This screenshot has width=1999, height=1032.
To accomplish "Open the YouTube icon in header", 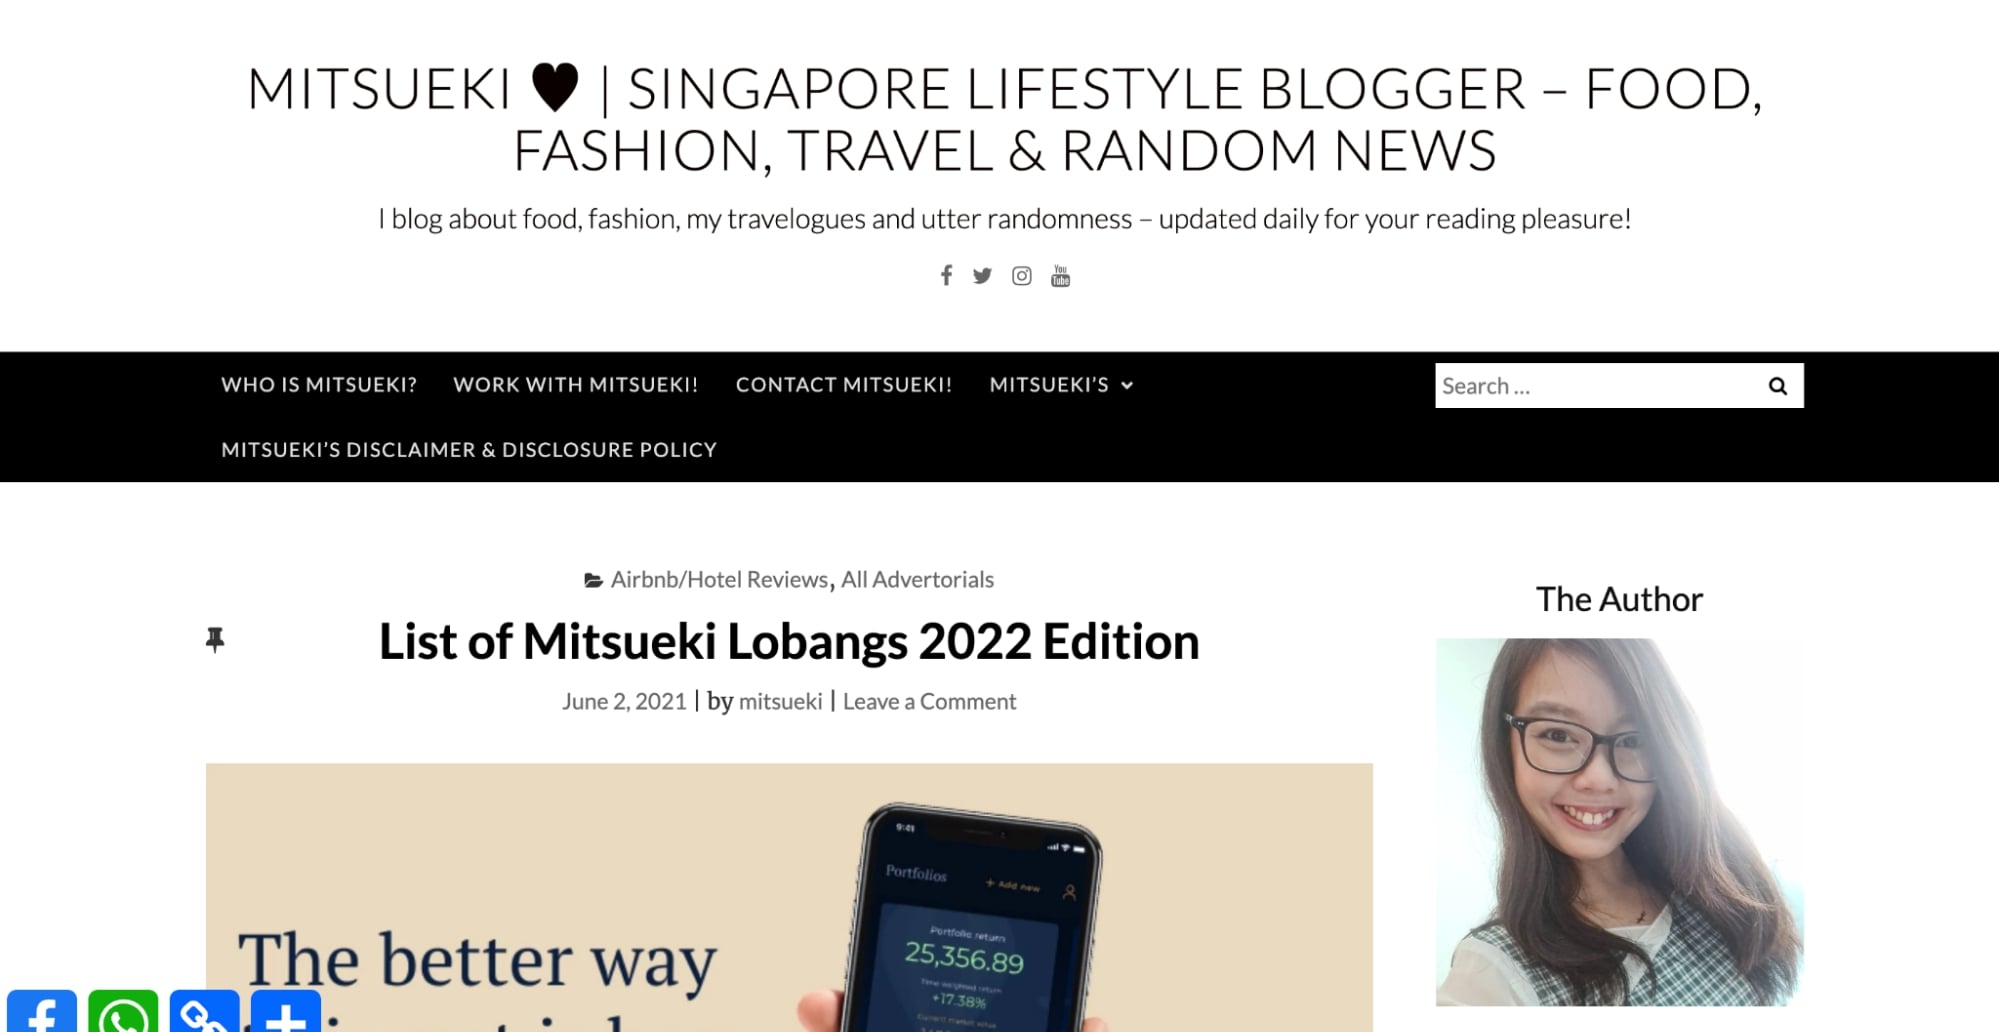I will pos(1060,276).
